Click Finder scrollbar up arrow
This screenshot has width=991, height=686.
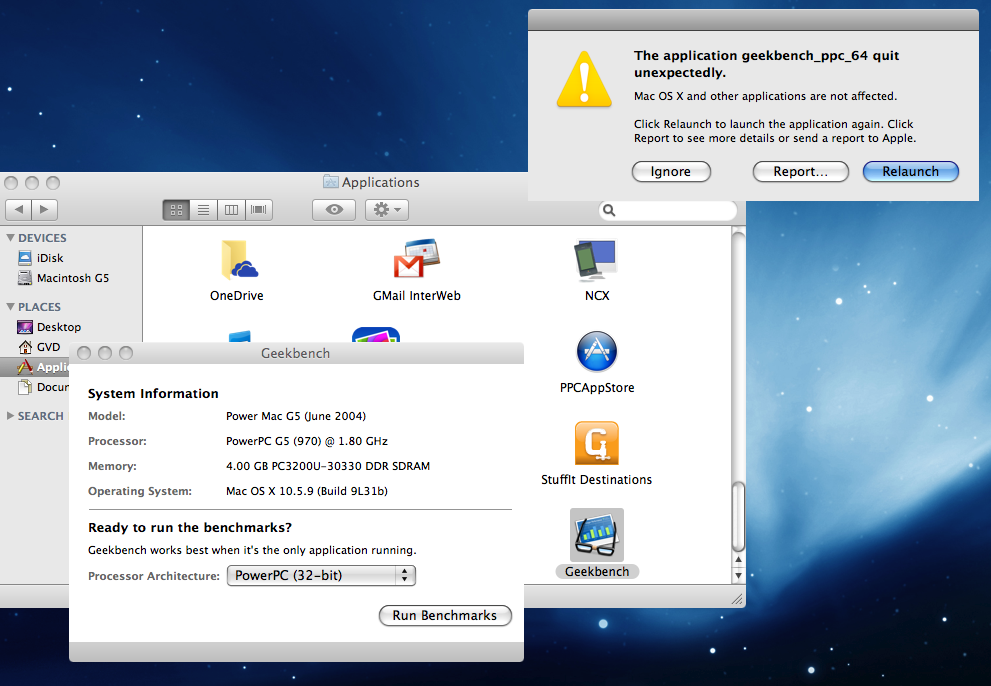(x=738, y=560)
